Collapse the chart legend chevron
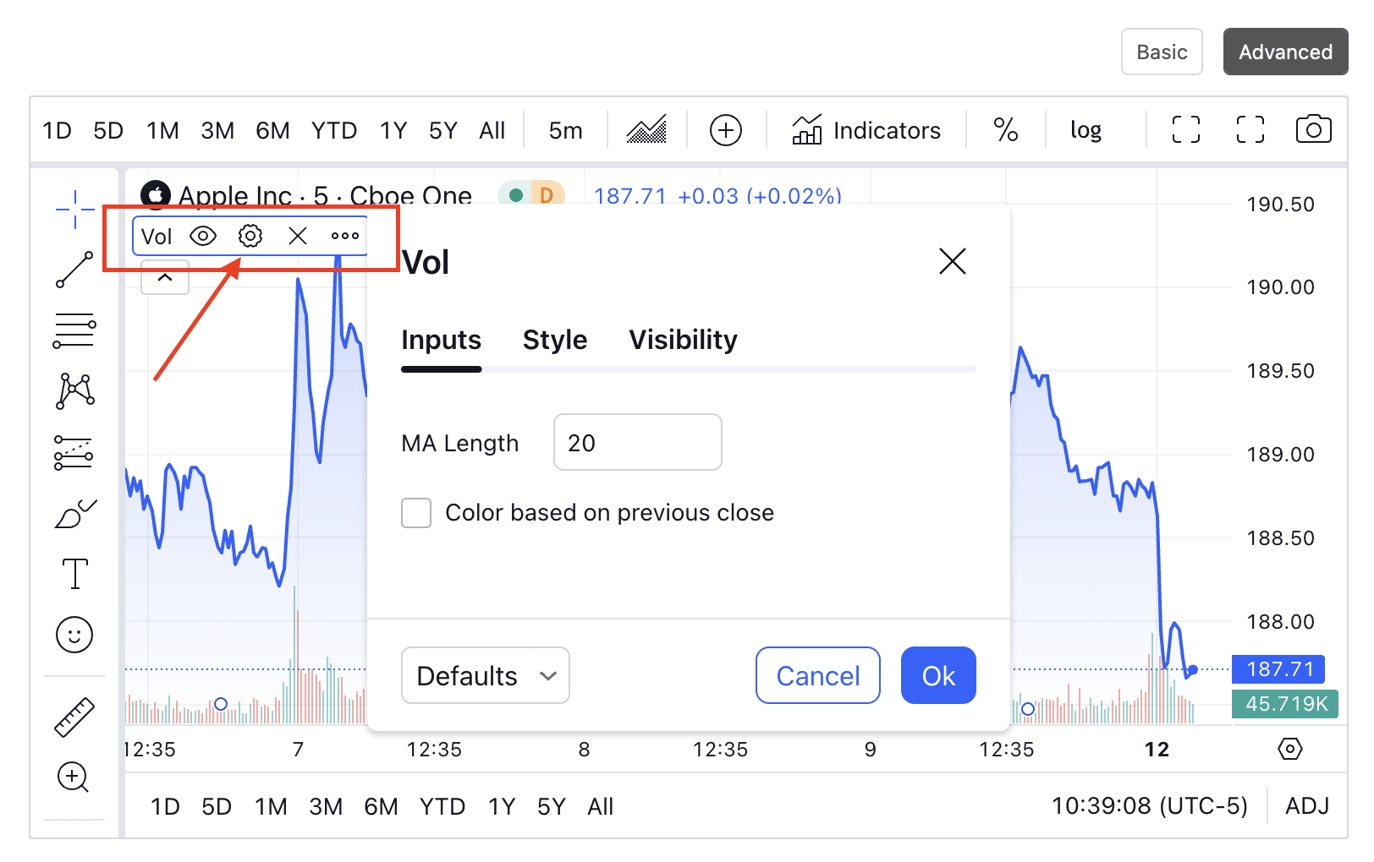The height and width of the screenshot is (862, 1374). pos(165,277)
